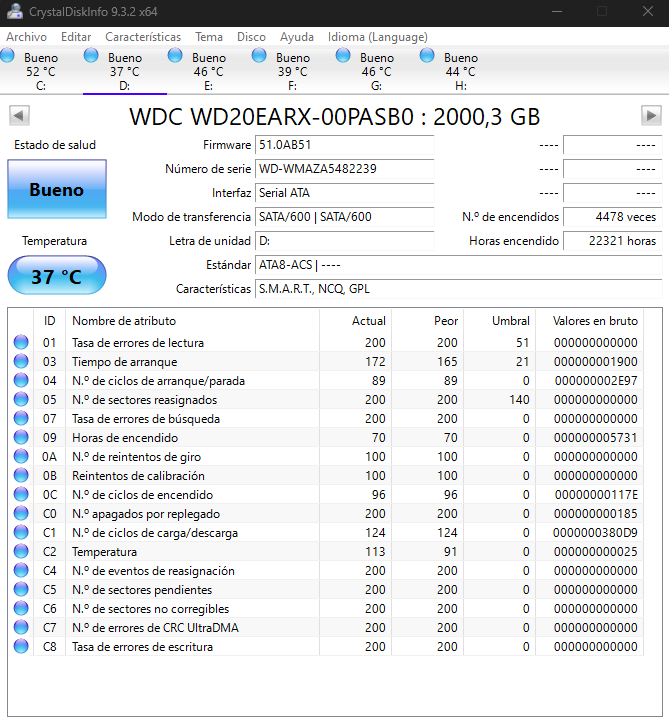
Task: Click status orb for reintentos de giro
Action: point(21,456)
